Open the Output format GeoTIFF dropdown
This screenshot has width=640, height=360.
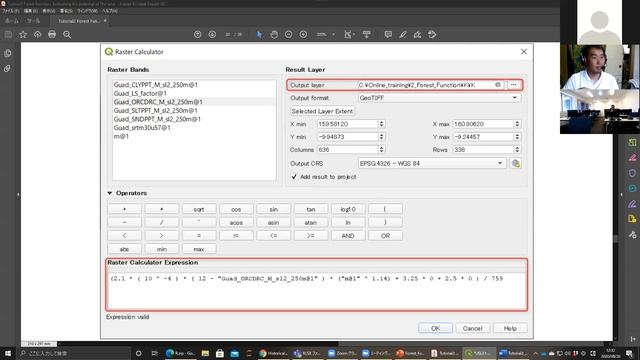(x=439, y=98)
